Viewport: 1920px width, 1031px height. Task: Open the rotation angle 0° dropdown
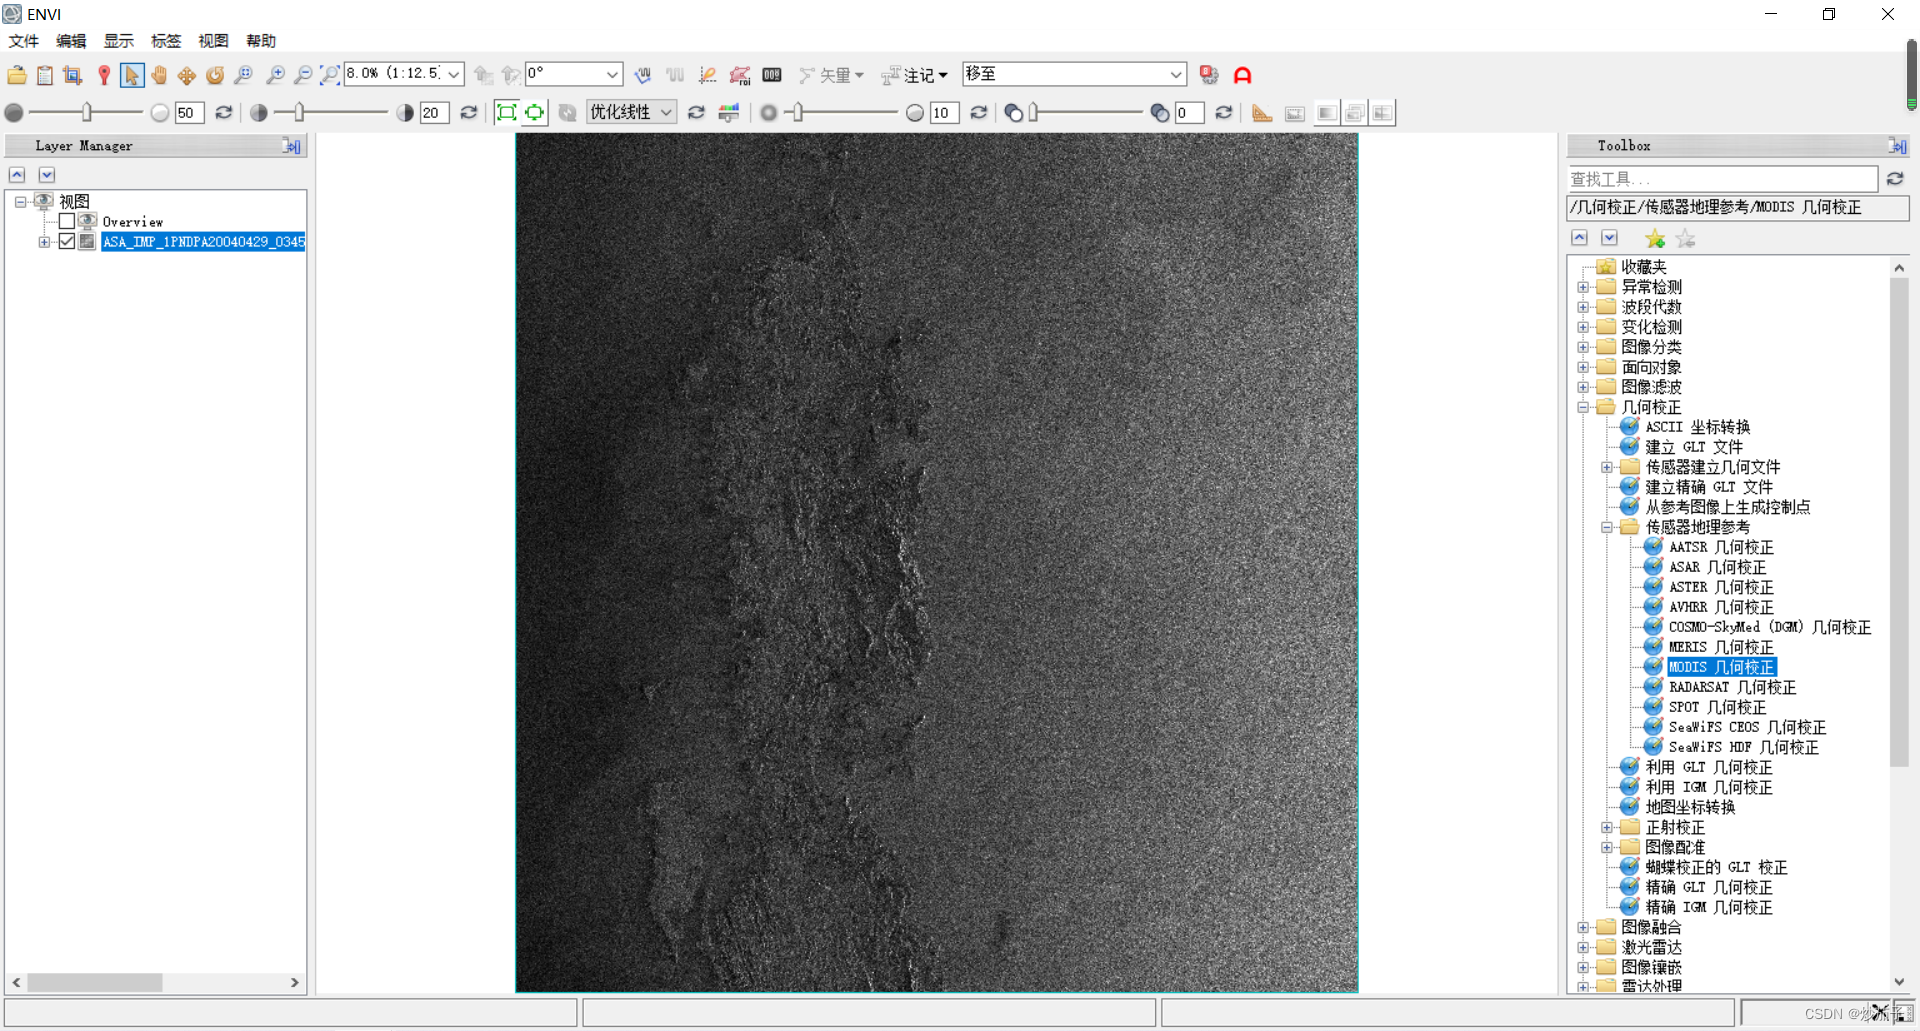pos(612,74)
